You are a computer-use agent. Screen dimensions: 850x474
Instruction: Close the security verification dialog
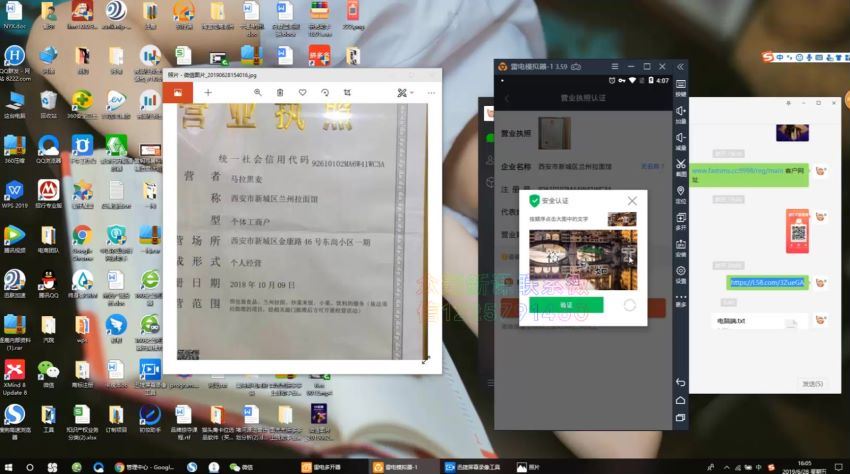[x=632, y=201]
